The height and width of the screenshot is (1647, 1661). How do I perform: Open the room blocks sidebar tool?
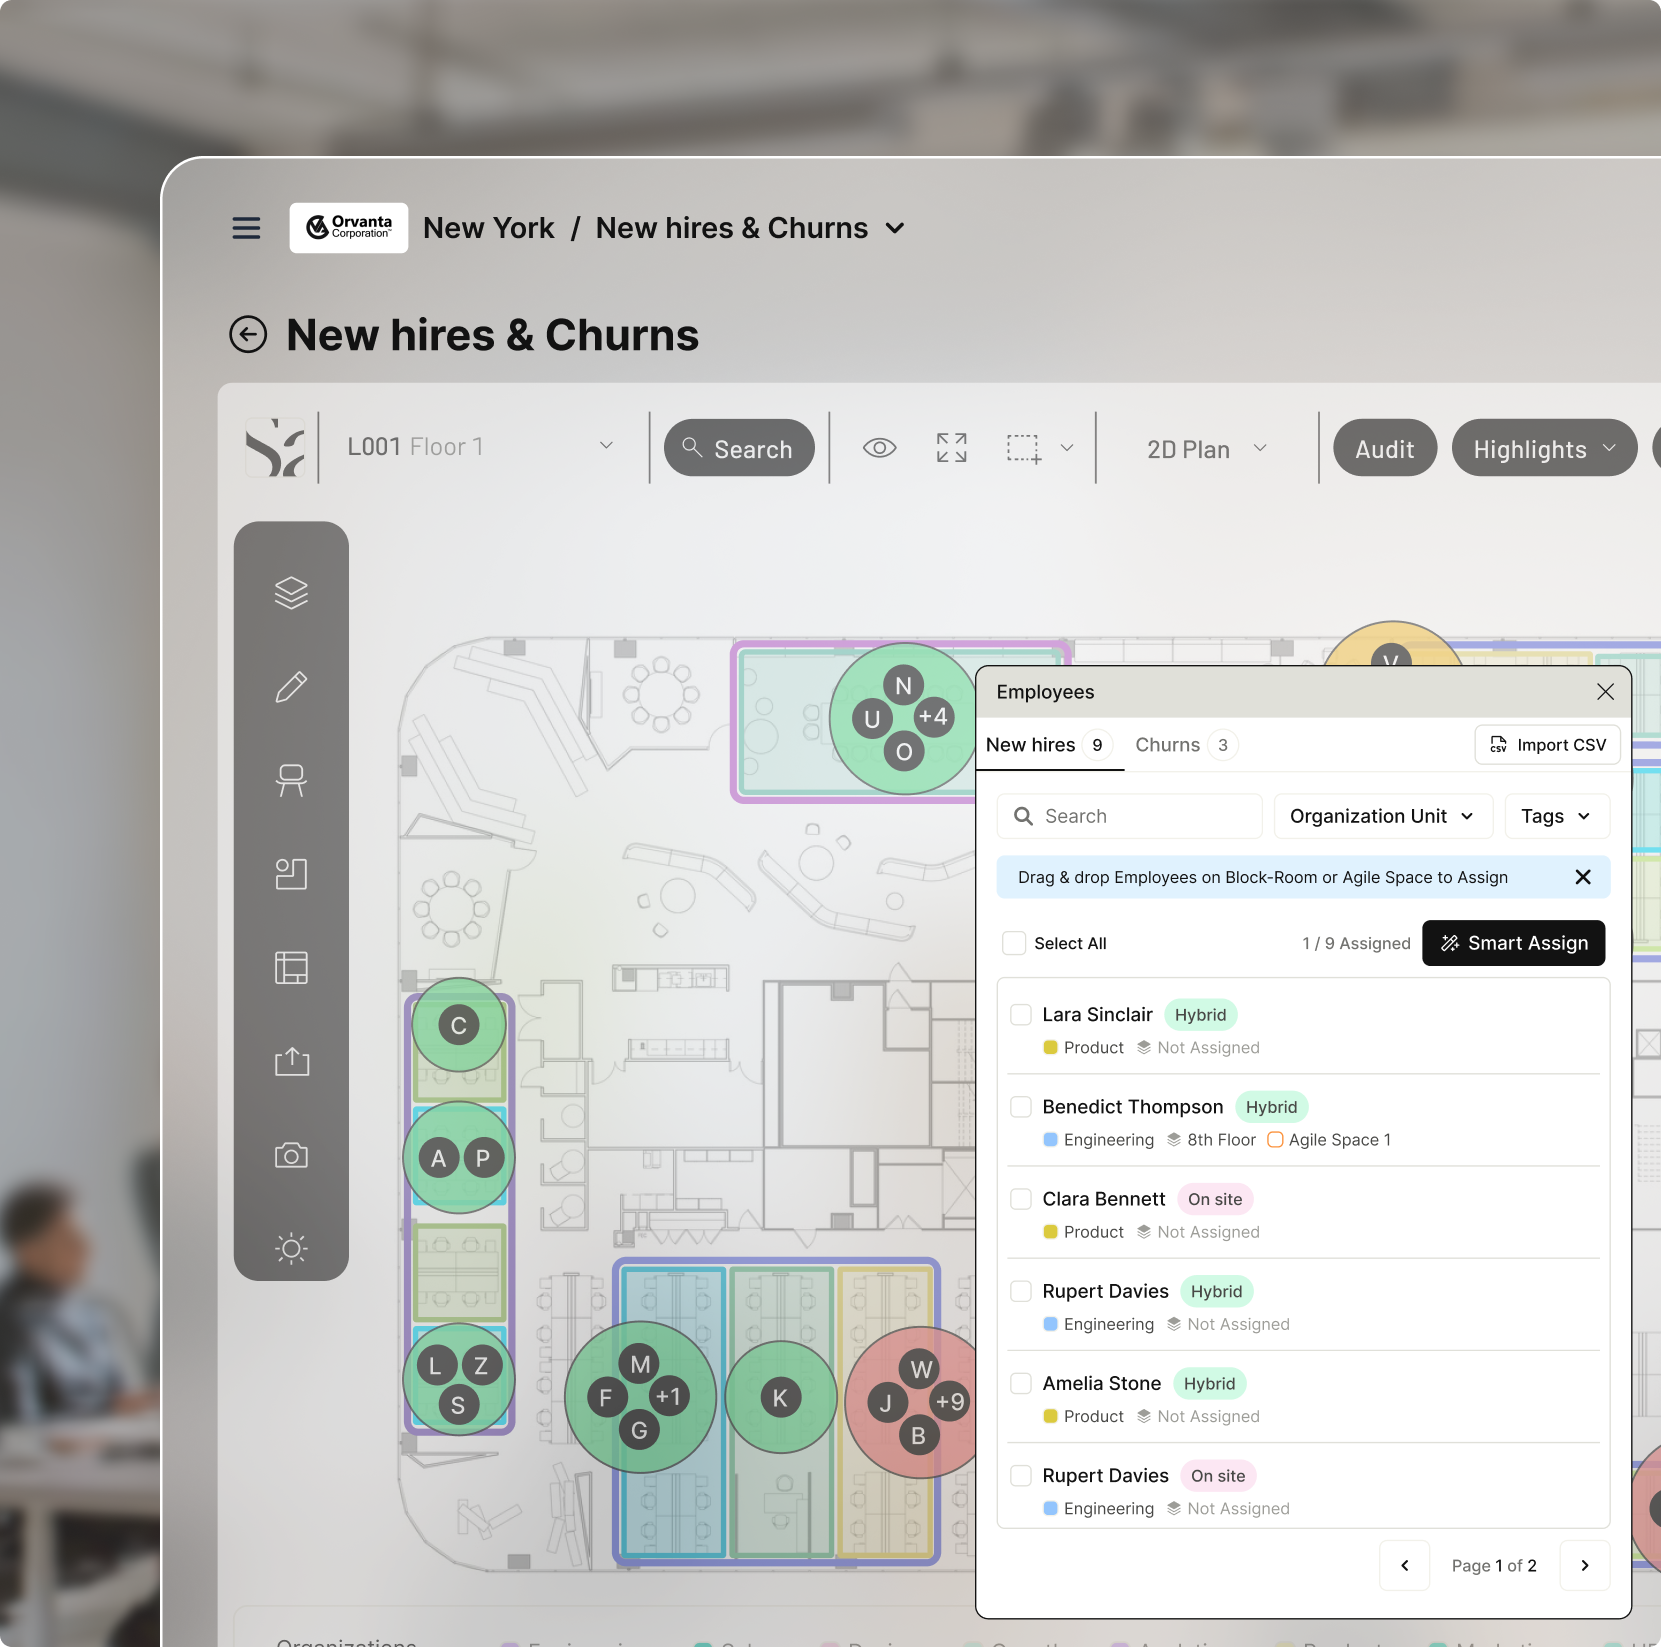click(291, 874)
